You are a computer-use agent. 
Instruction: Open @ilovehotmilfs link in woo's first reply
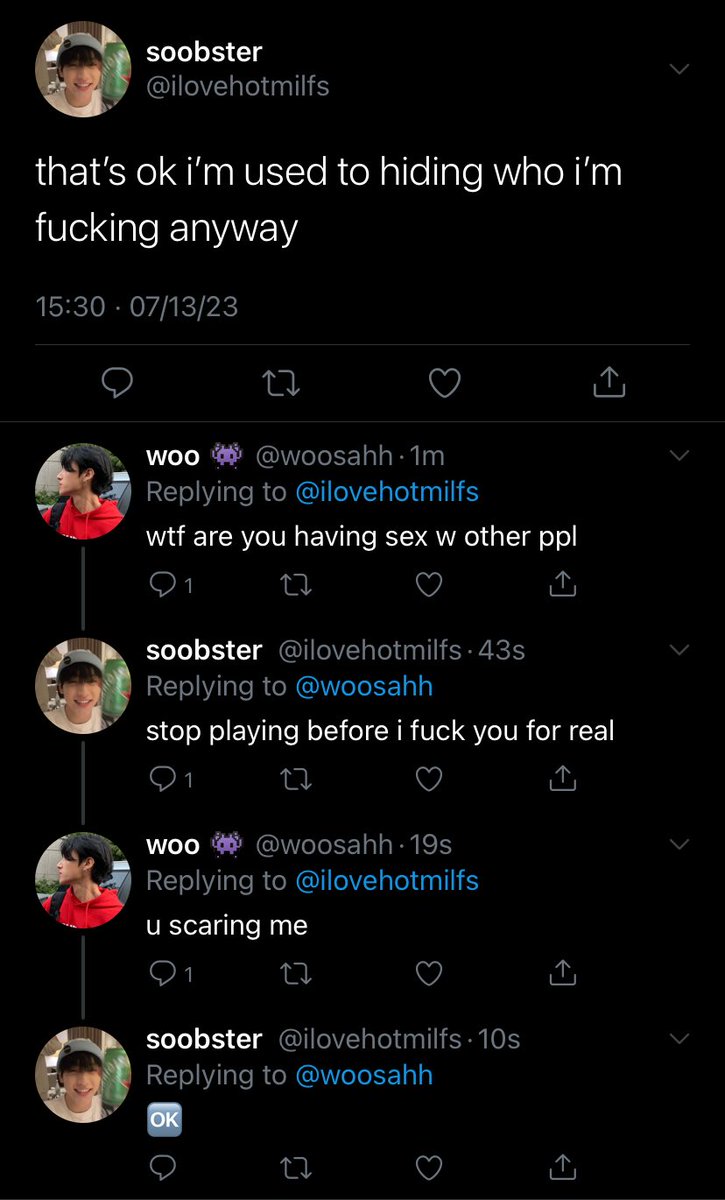point(387,492)
